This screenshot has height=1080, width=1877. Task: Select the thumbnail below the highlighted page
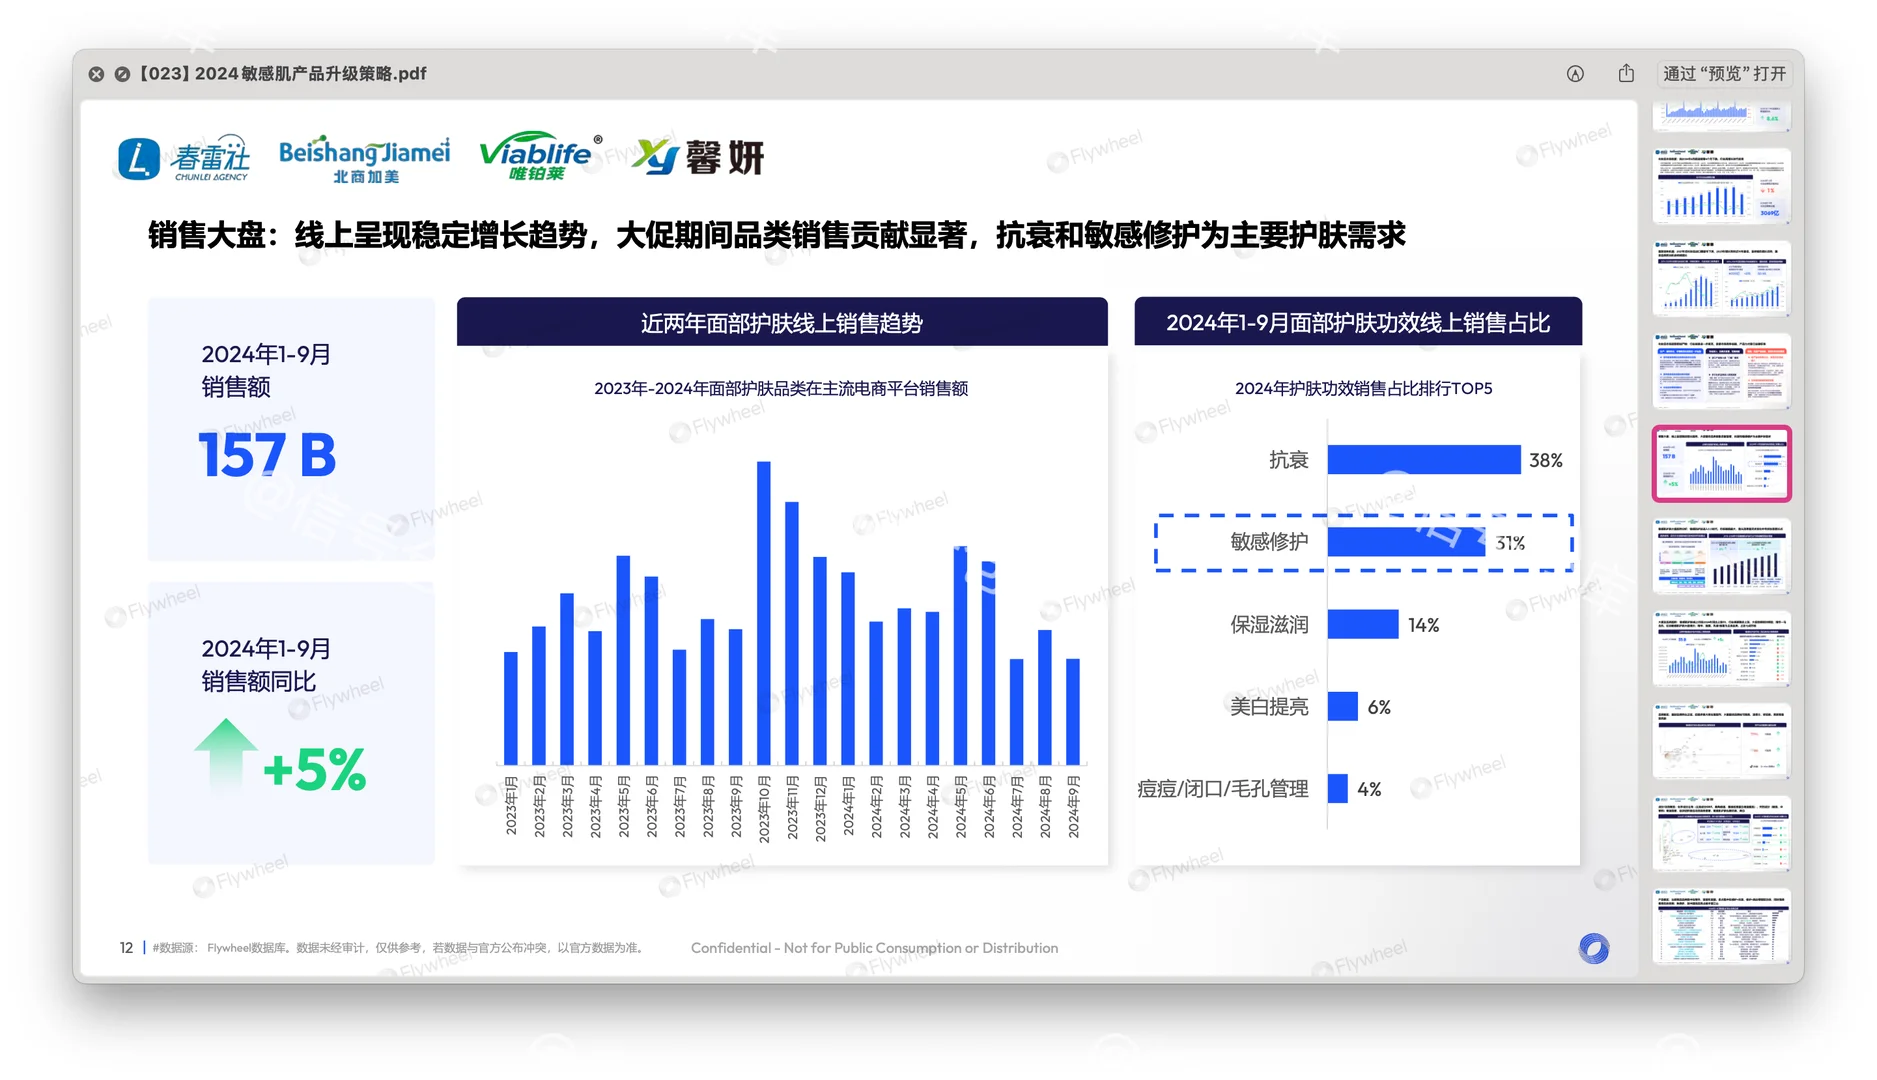[1721, 557]
